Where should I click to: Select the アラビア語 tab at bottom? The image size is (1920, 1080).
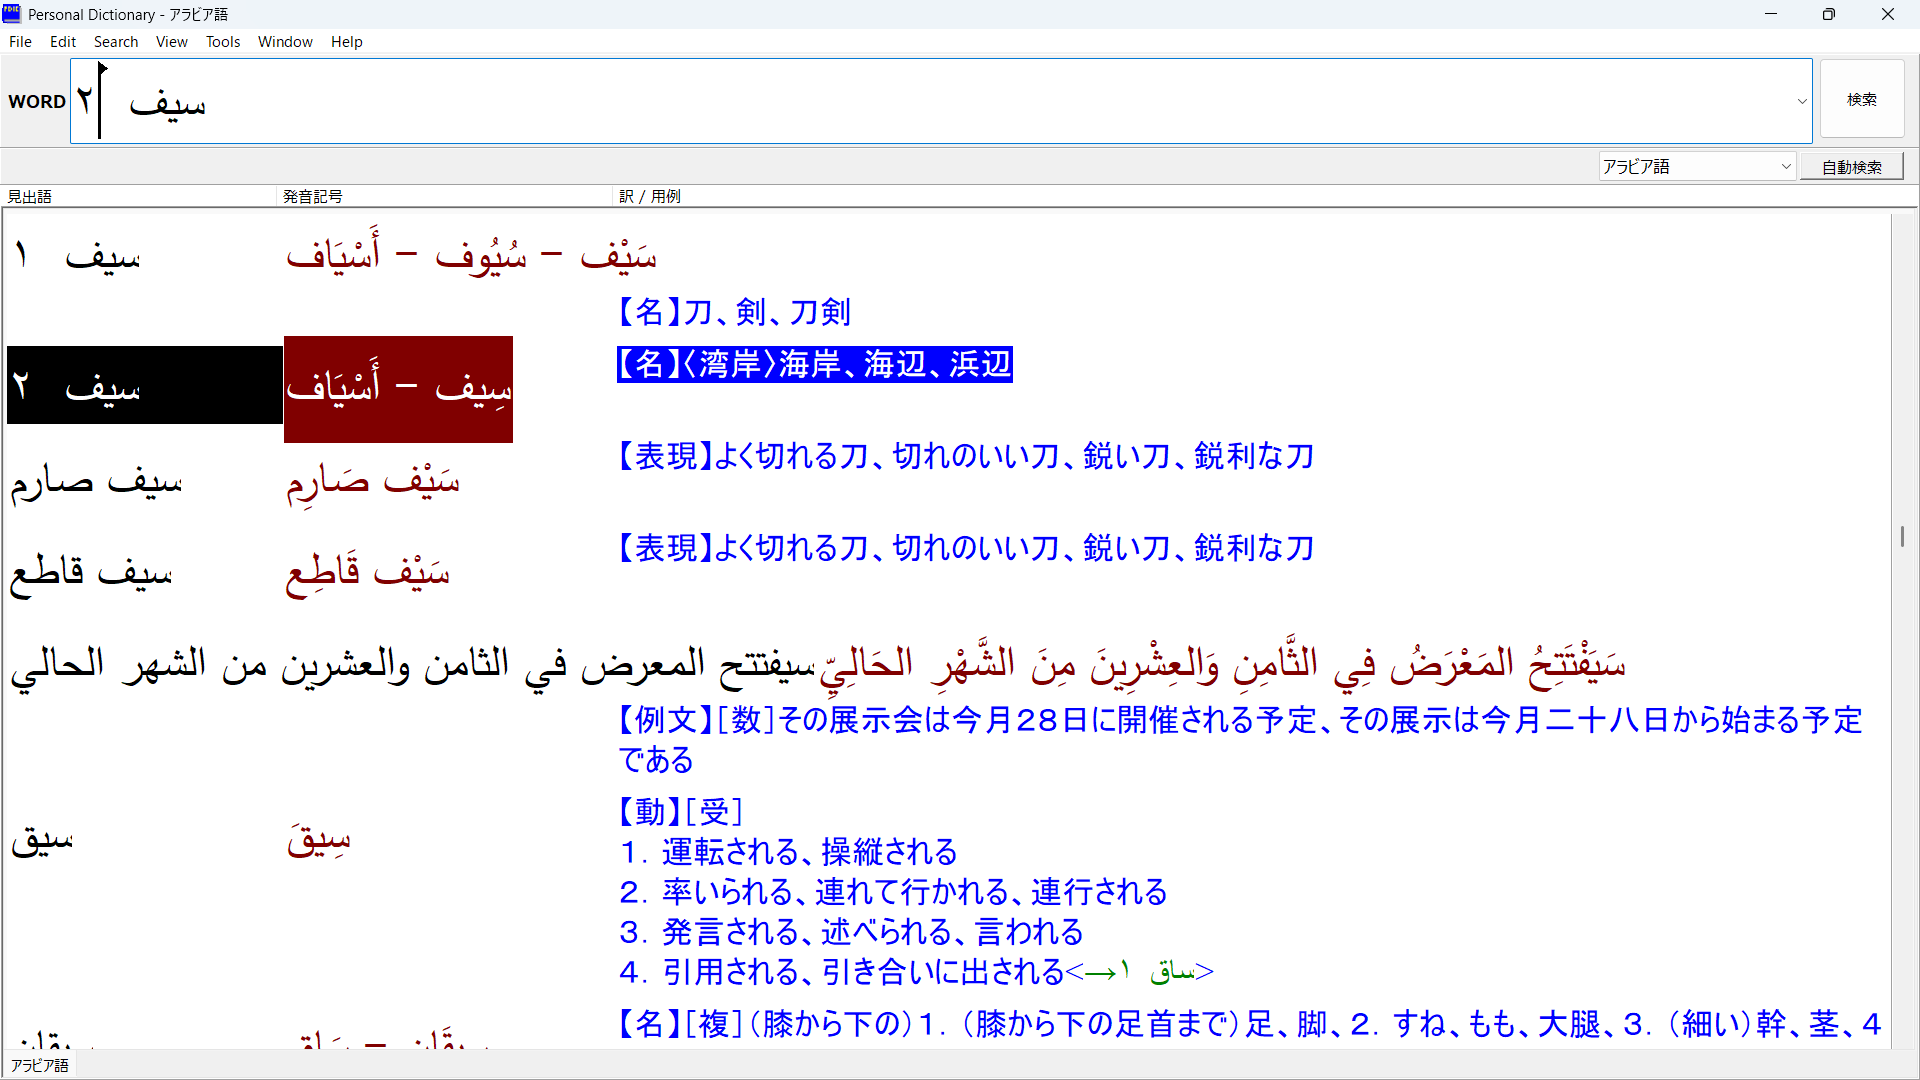tap(40, 1065)
